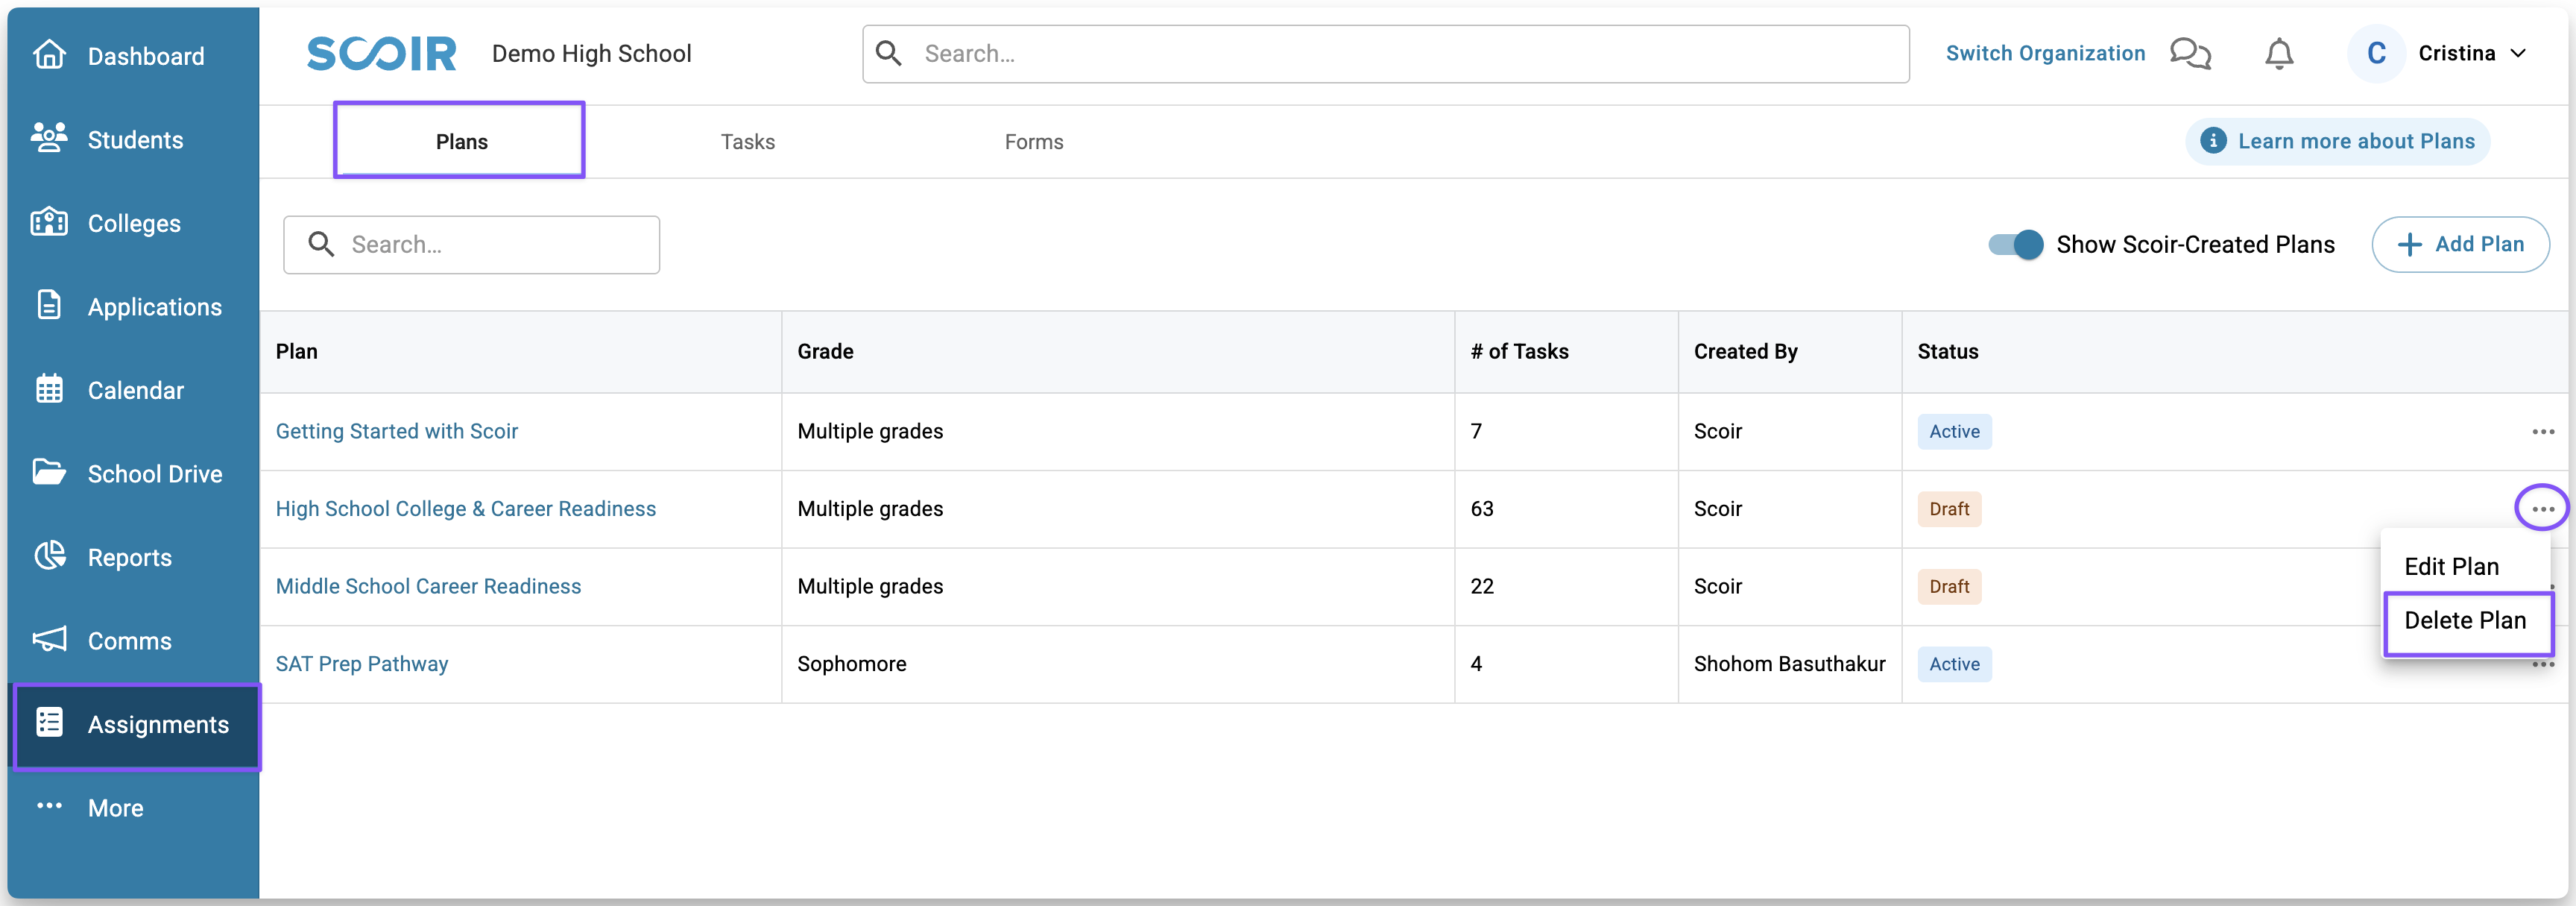Open the Calendar icon in sidebar
The image size is (2576, 906).
[x=49, y=389]
